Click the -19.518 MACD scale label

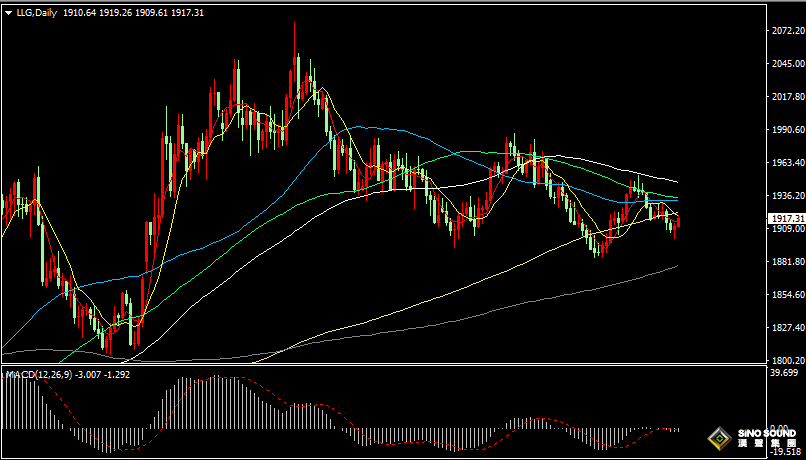click(x=788, y=451)
